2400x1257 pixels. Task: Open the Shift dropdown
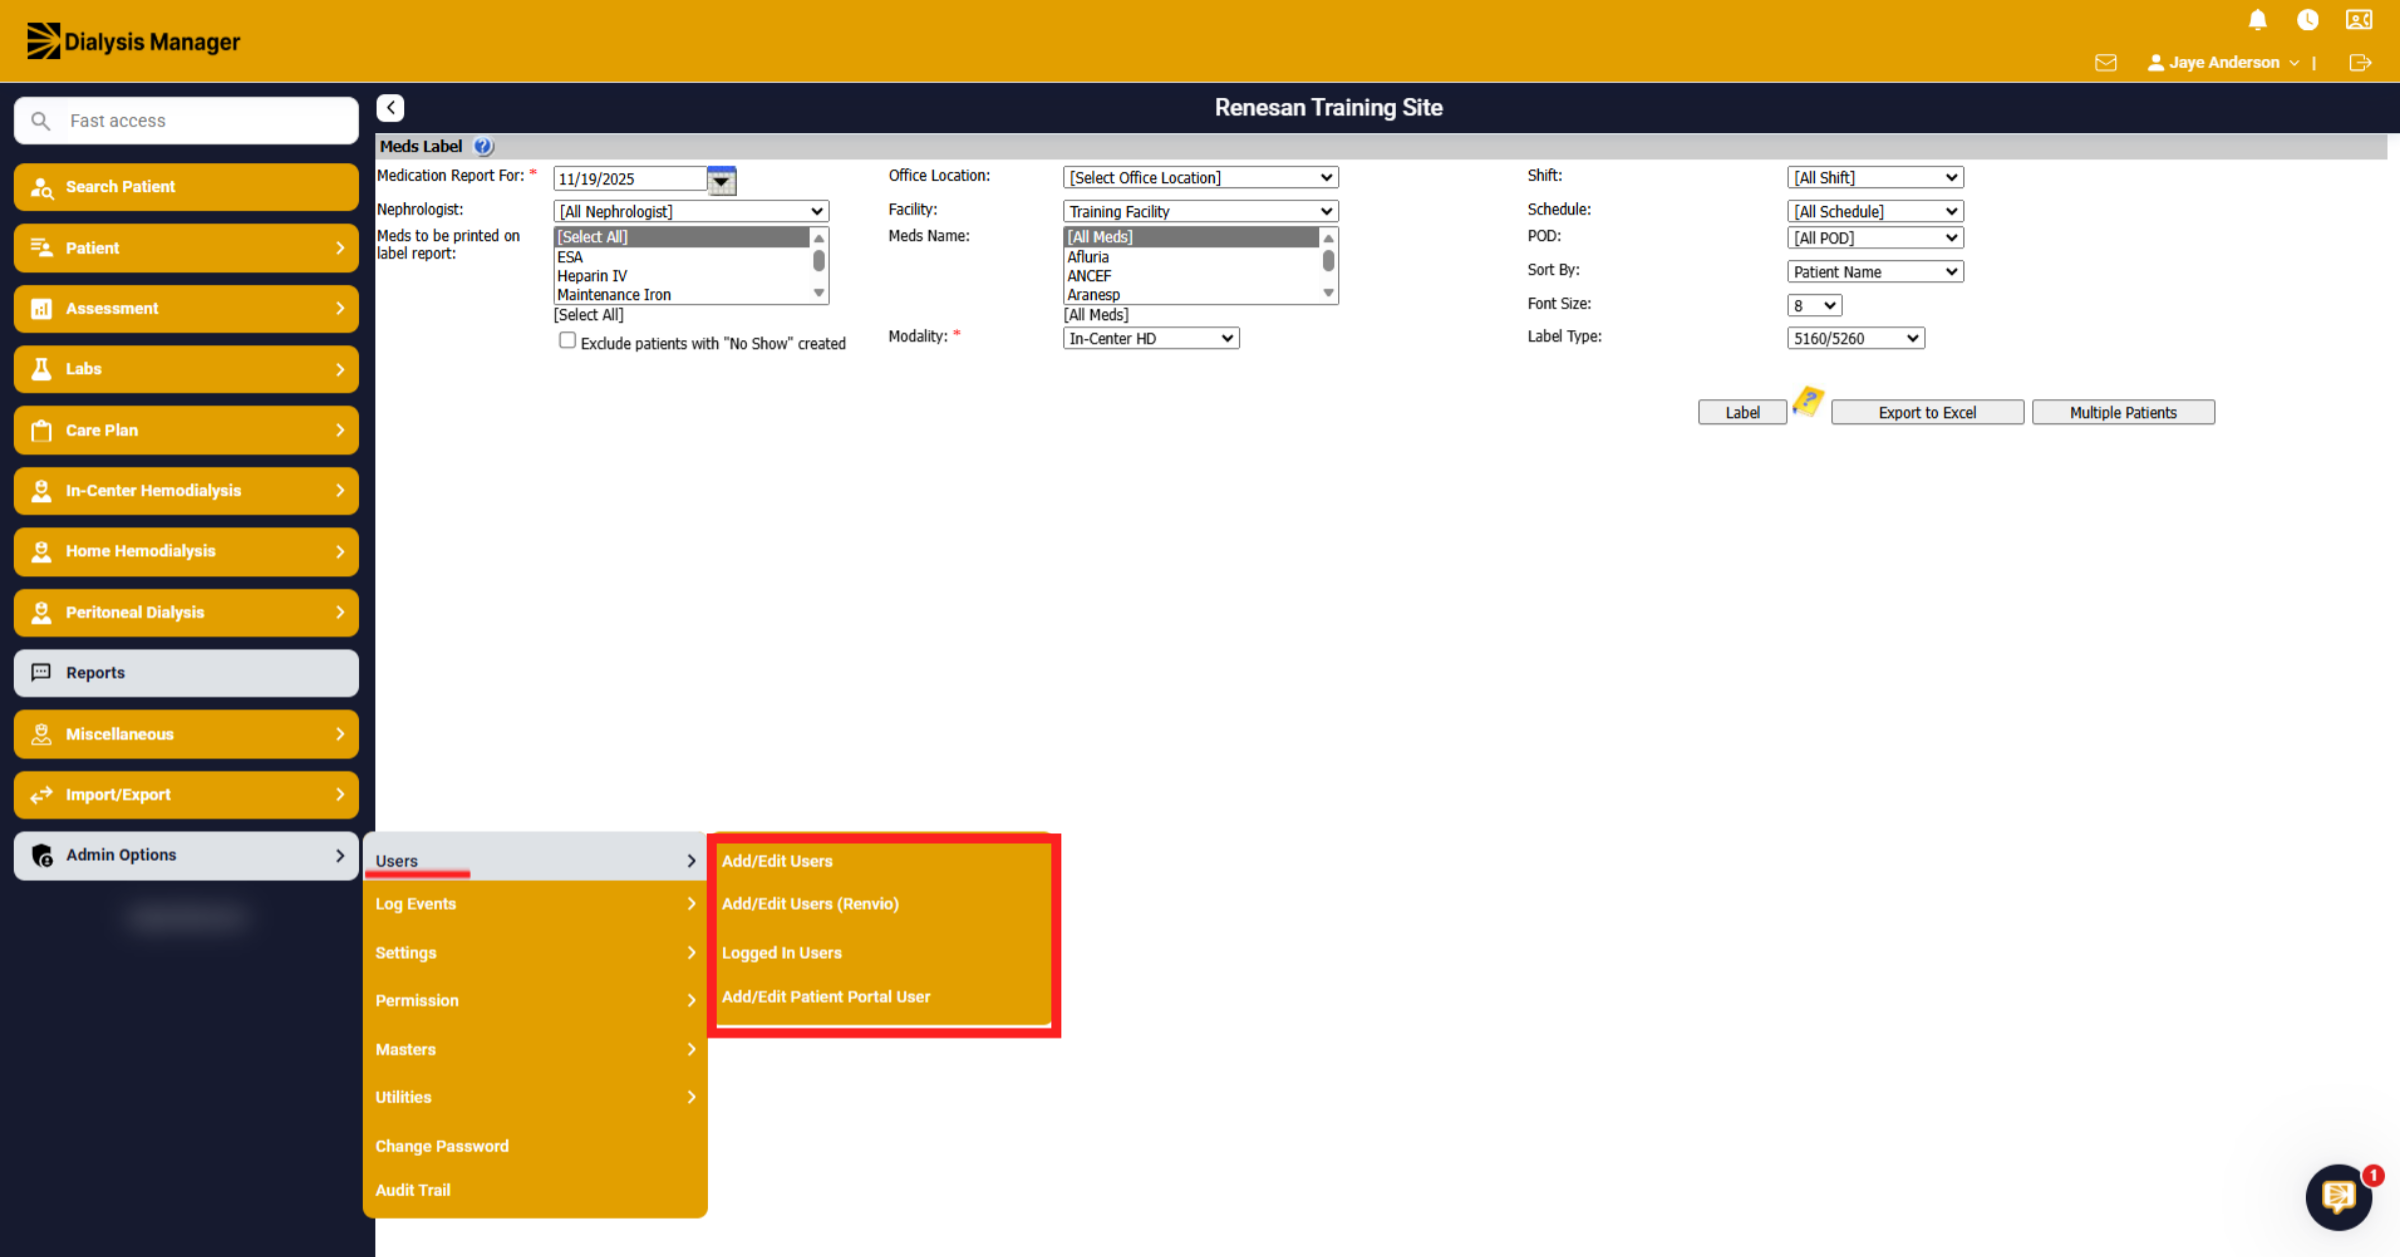point(1875,177)
